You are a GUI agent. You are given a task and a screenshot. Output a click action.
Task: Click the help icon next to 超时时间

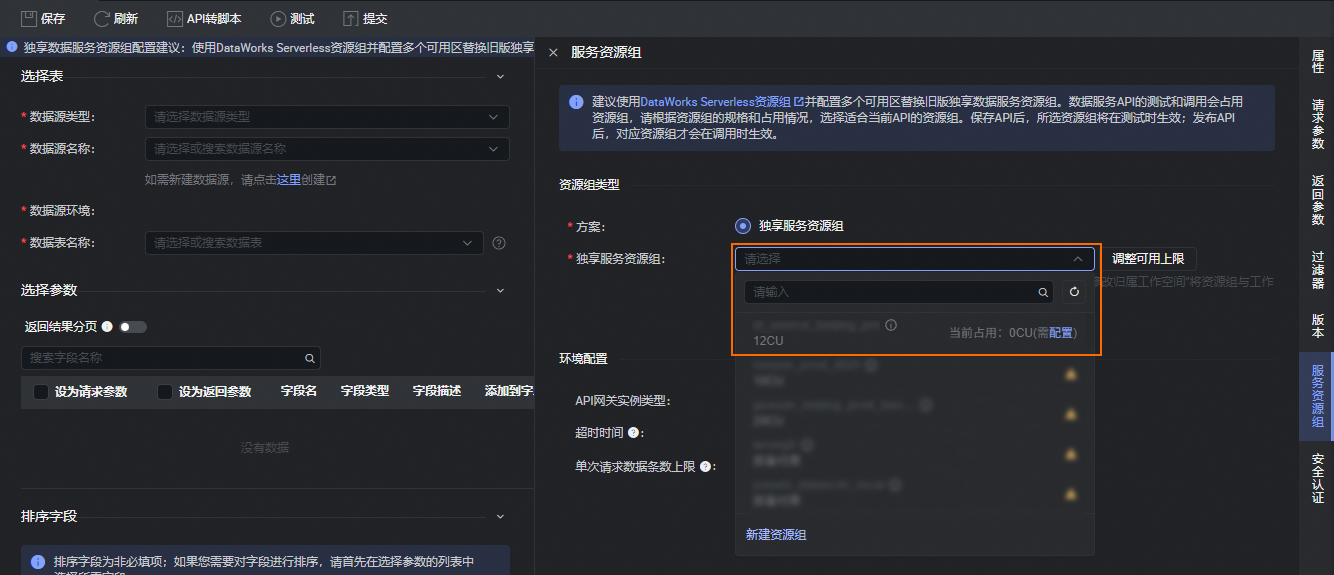[x=633, y=433]
